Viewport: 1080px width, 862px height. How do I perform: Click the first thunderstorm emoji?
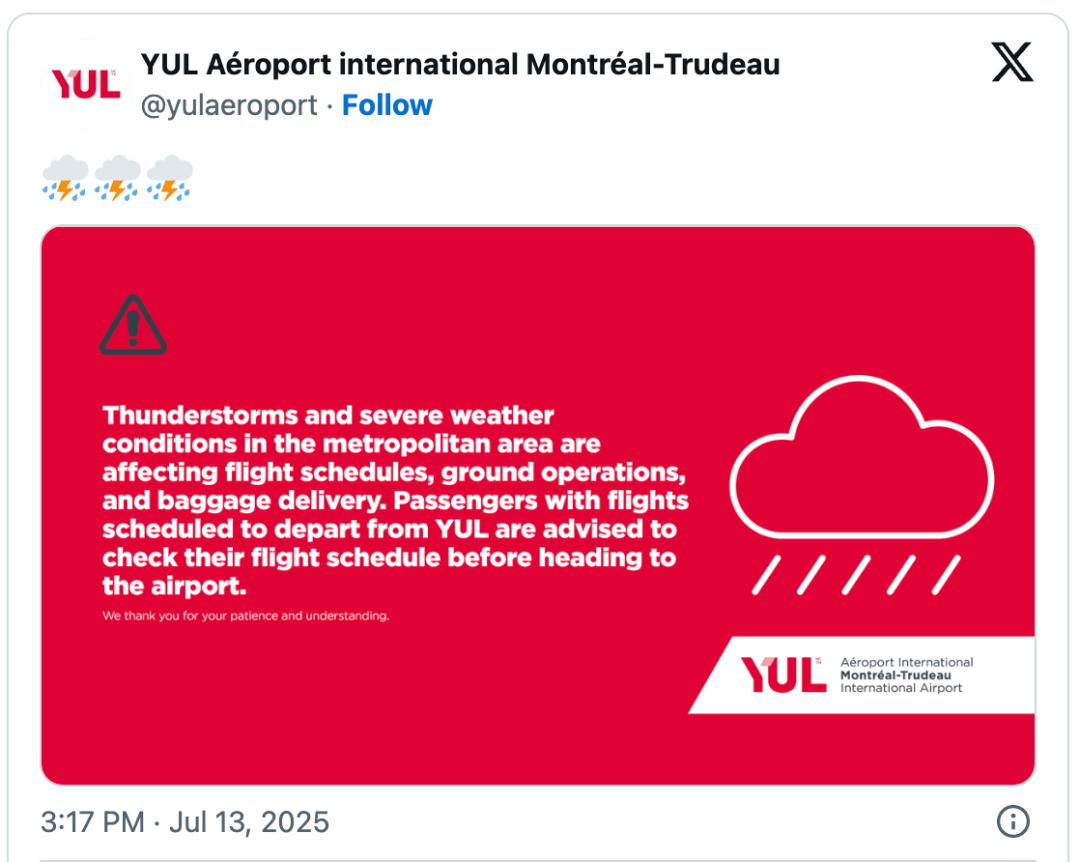65,178
